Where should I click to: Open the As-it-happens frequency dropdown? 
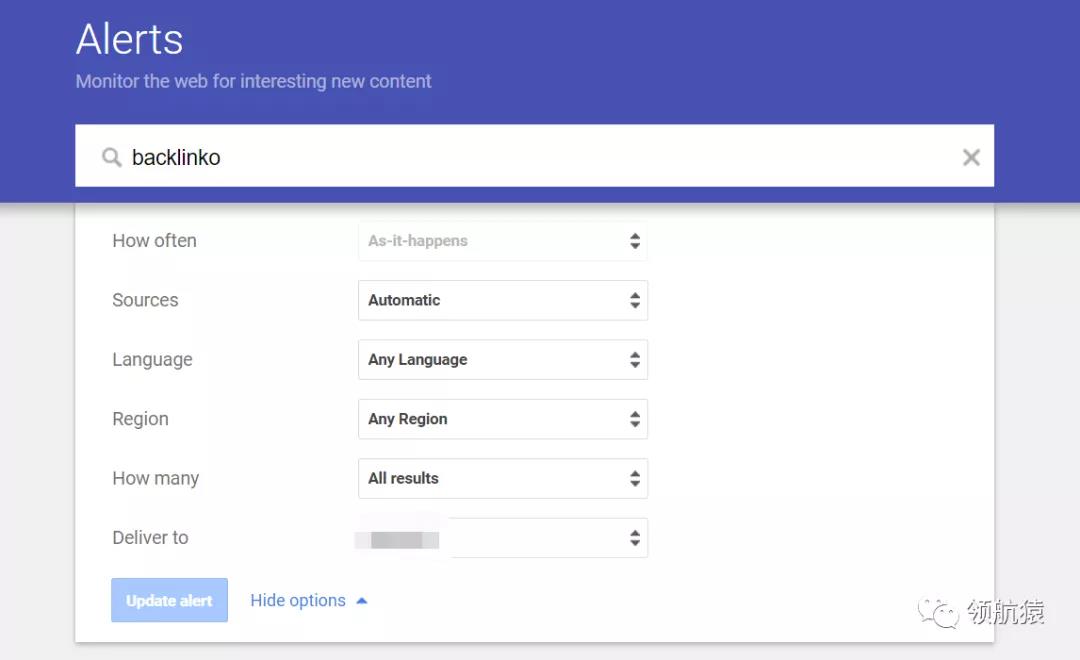click(502, 241)
